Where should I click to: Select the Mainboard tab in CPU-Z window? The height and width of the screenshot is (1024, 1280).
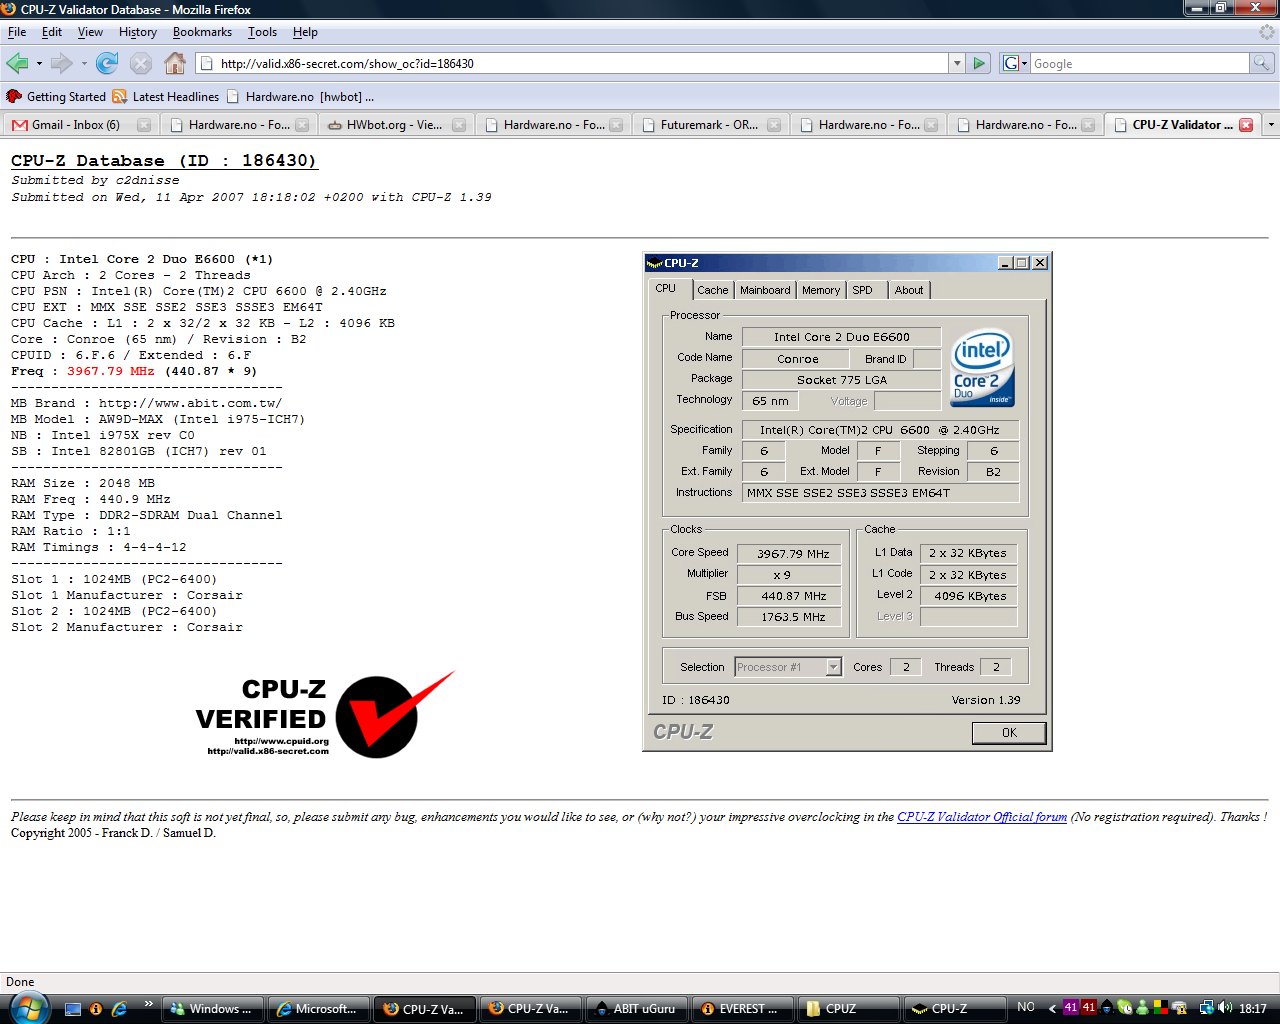pos(765,290)
